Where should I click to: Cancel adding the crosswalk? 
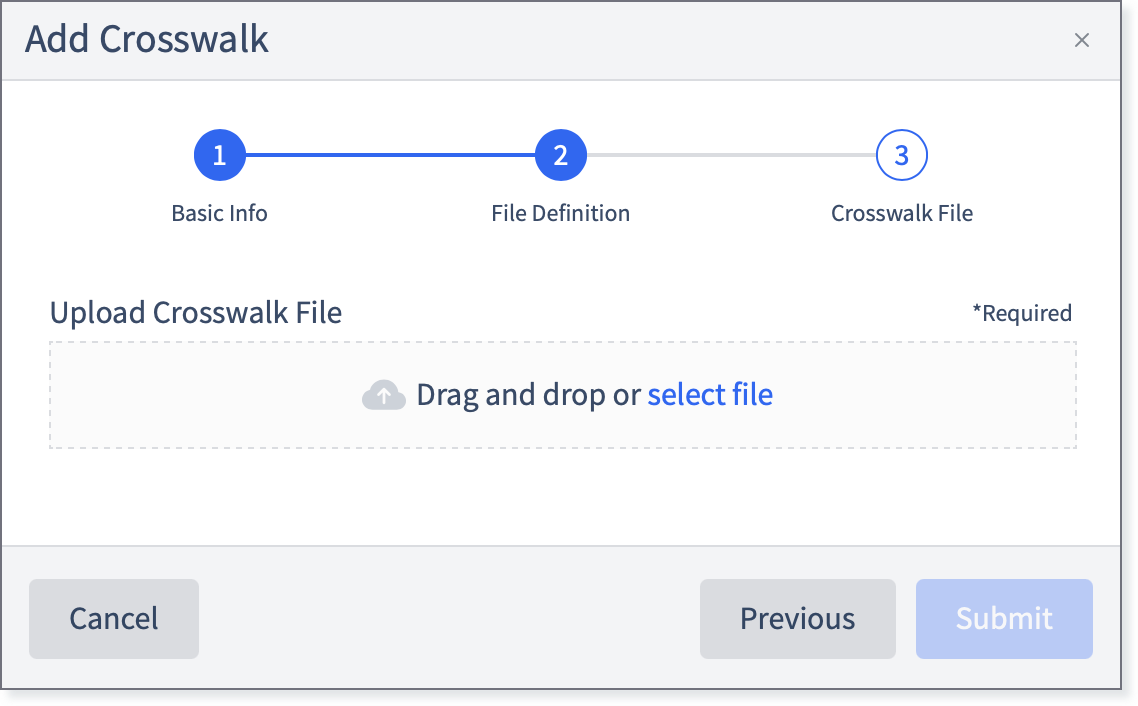point(114,619)
